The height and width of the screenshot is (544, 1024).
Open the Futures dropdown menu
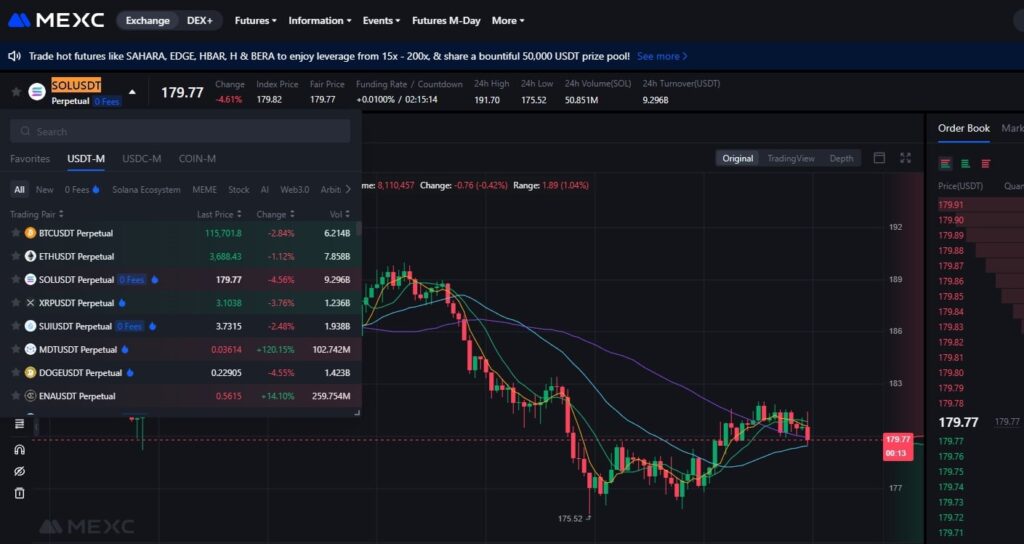click(255, 20)
